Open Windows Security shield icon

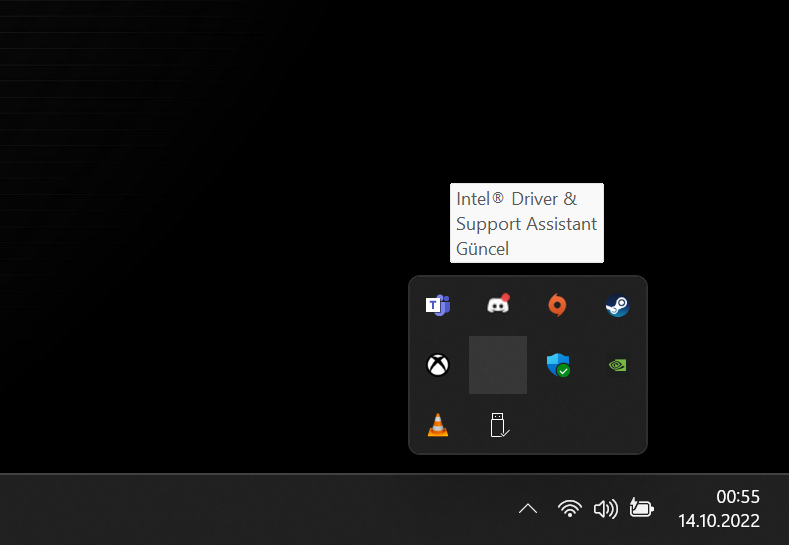click(558, 365)
